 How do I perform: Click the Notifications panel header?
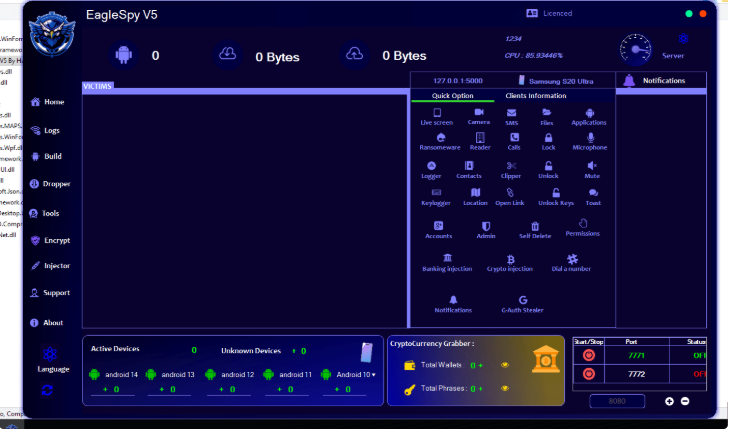pos(661,80)
